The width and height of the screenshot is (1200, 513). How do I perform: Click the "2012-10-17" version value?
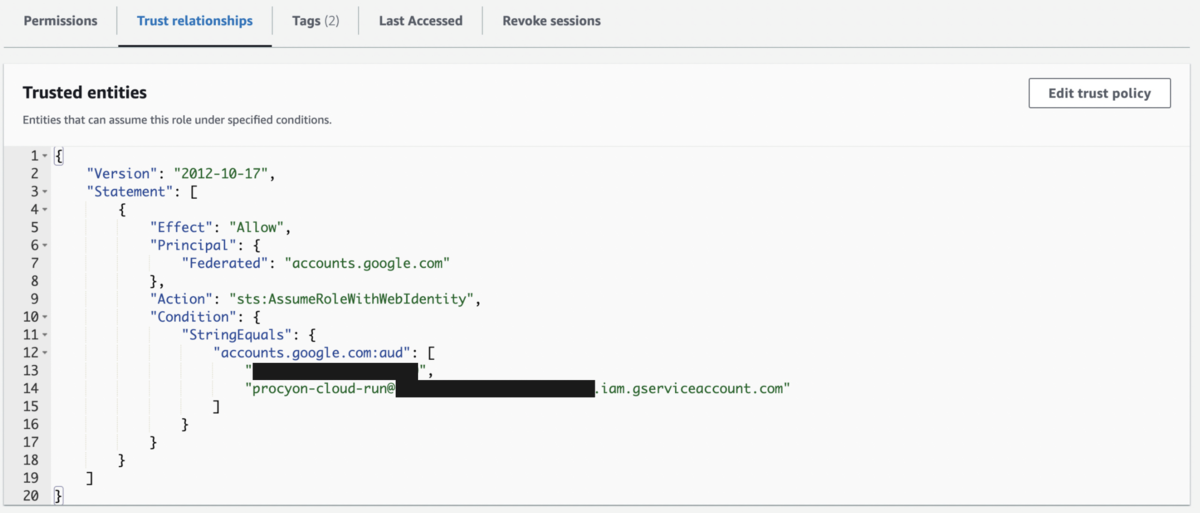(221, 173)
